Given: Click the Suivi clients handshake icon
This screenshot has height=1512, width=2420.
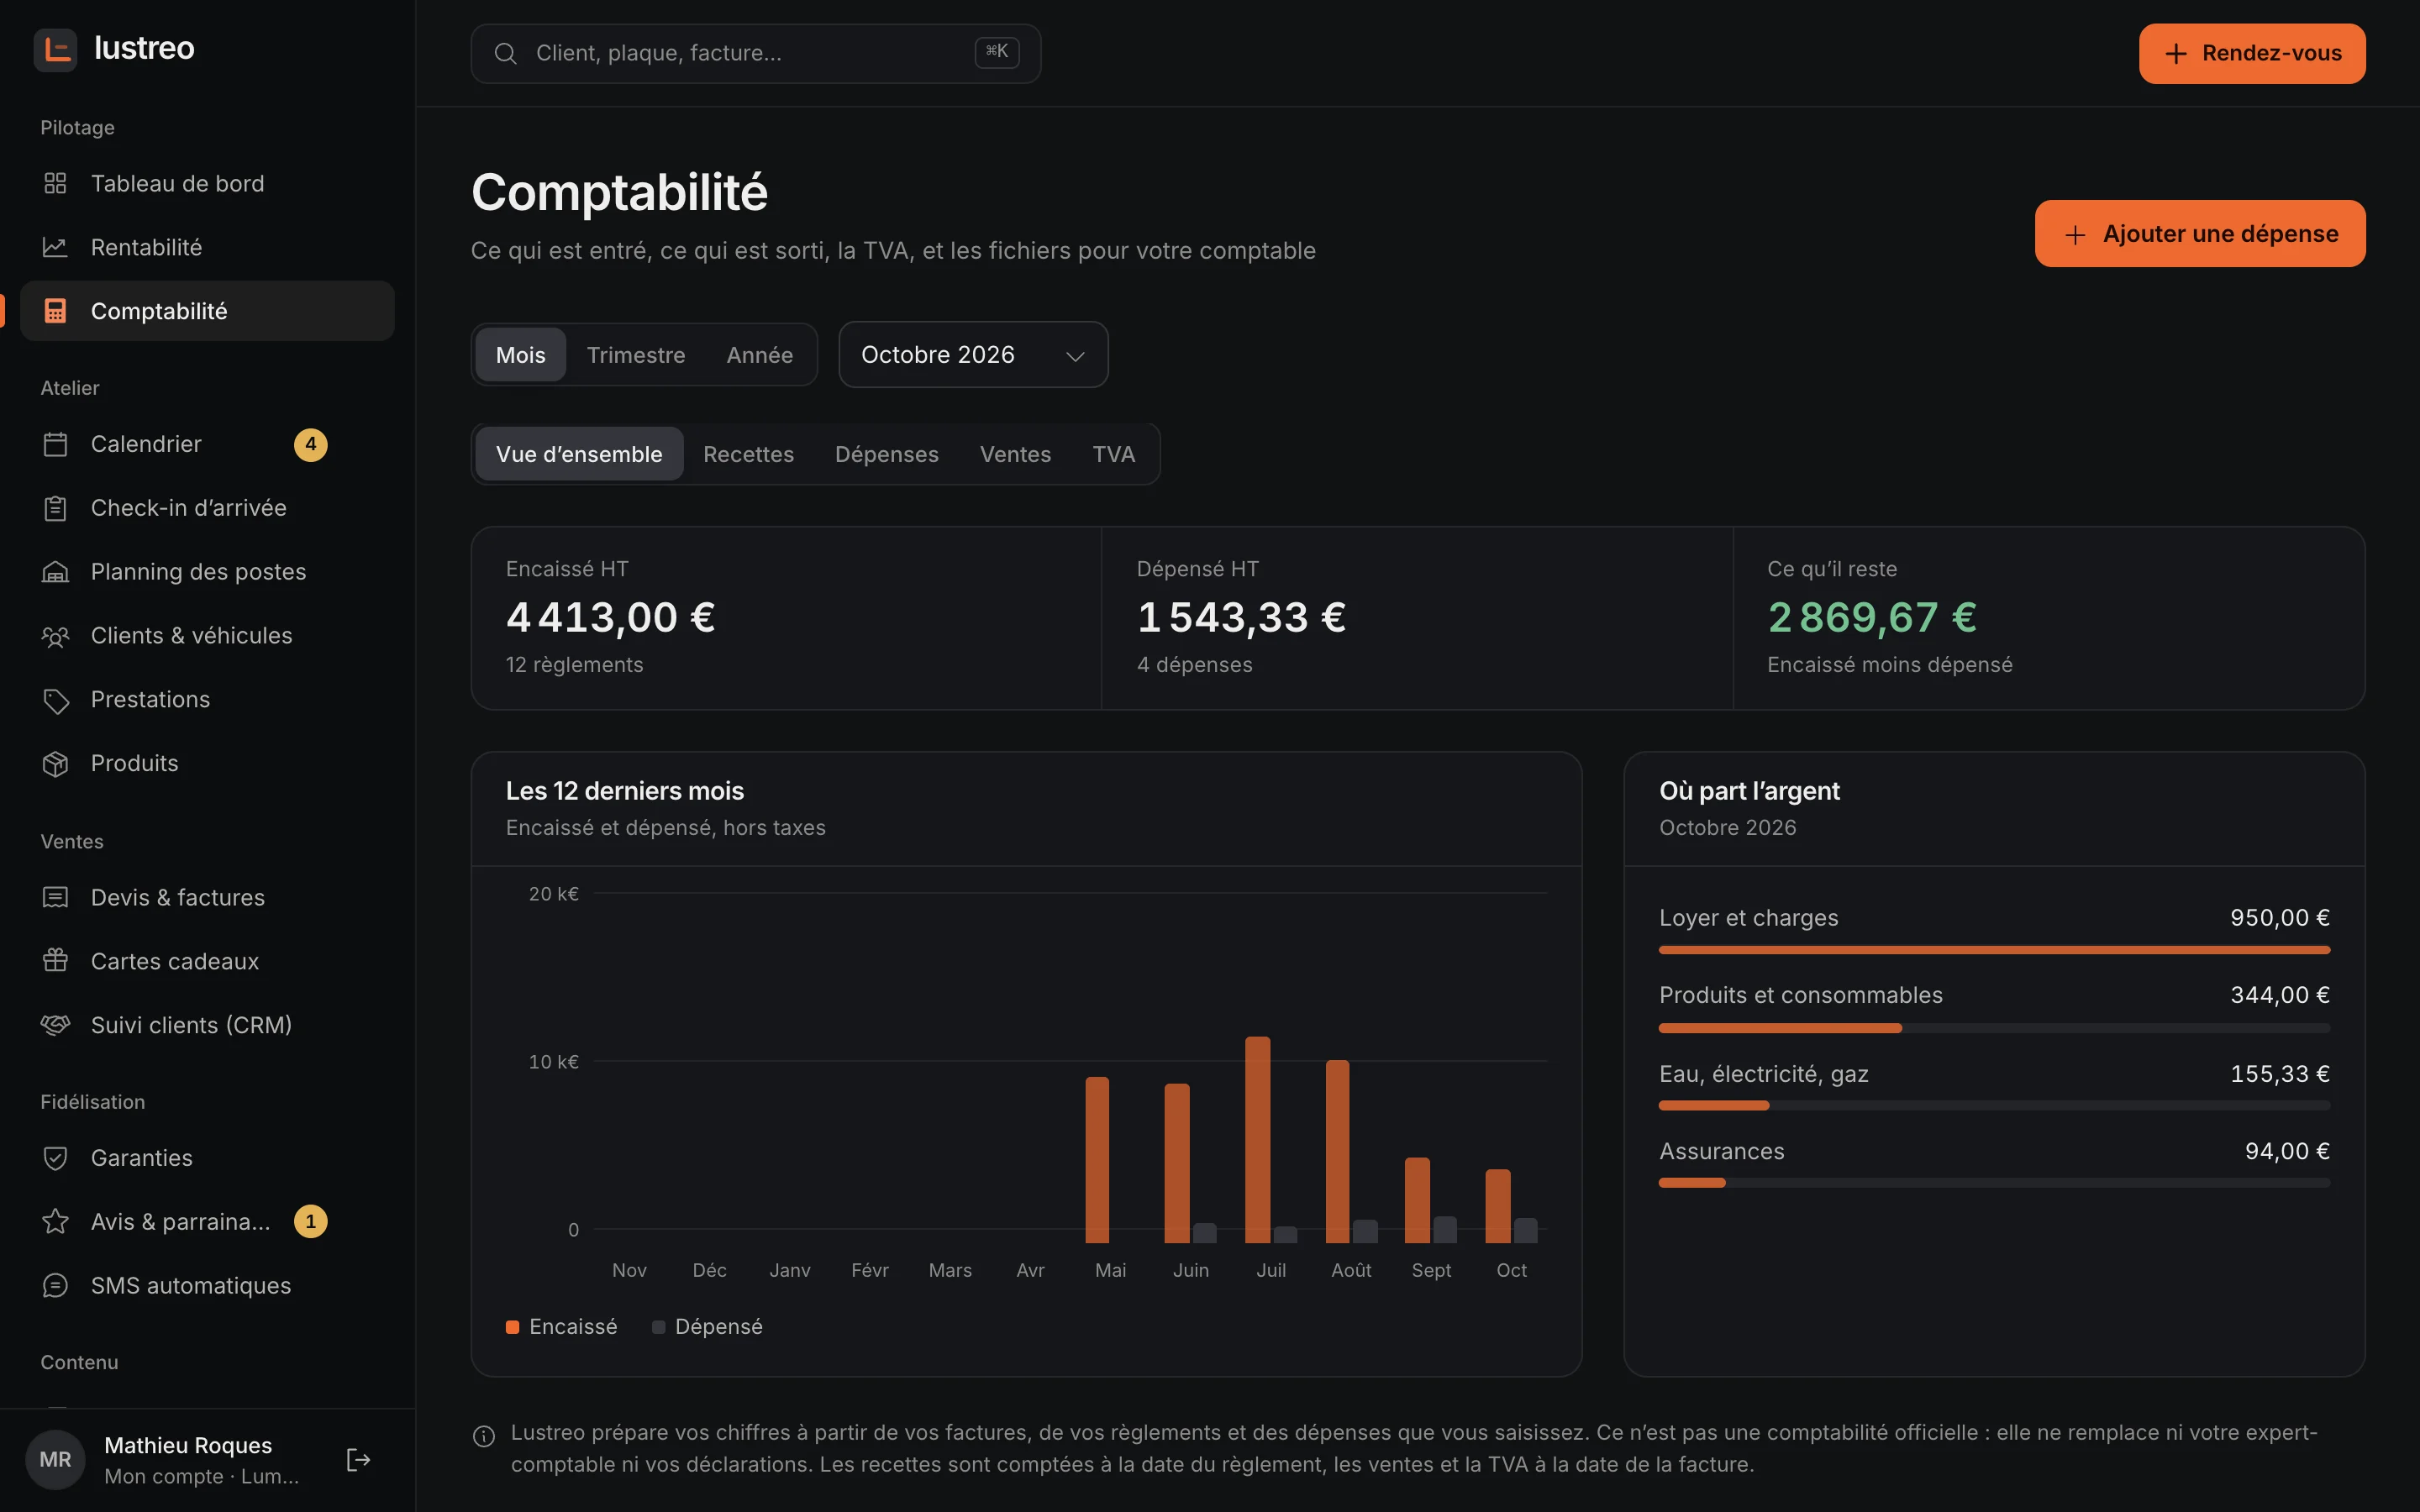Looking at the screenshot, I should point(55,1025).
